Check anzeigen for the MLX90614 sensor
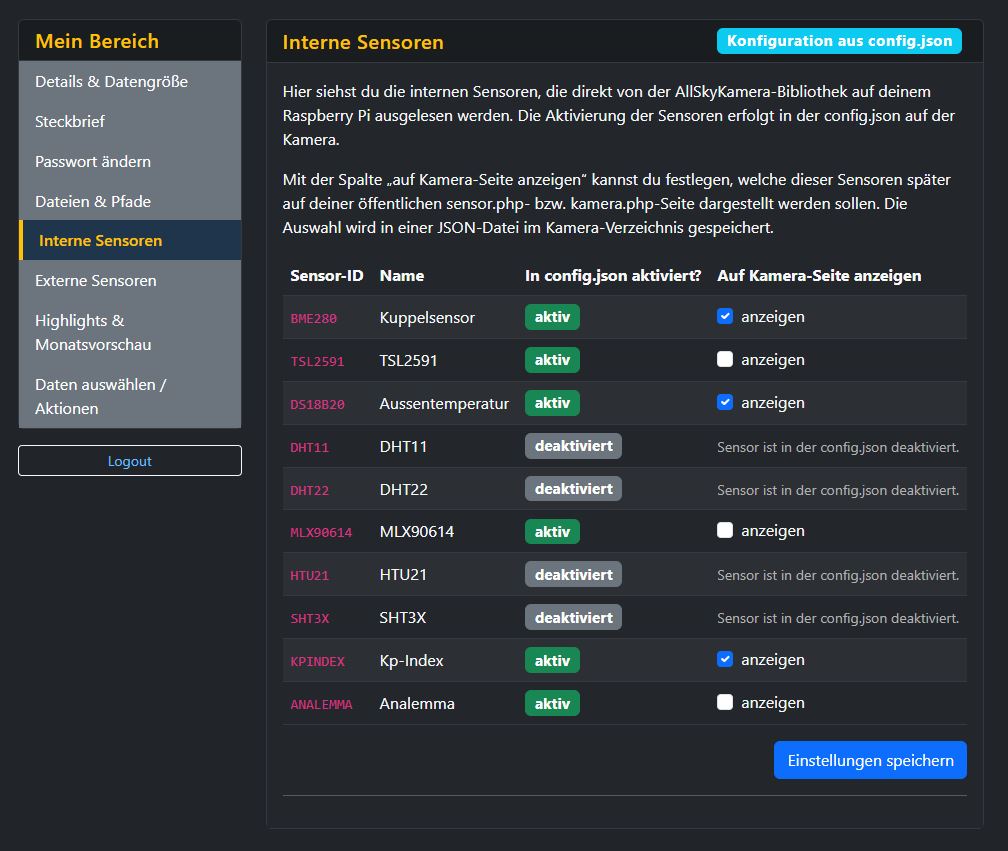This screenshot has height=851, width=1008. tap(725, 531)
